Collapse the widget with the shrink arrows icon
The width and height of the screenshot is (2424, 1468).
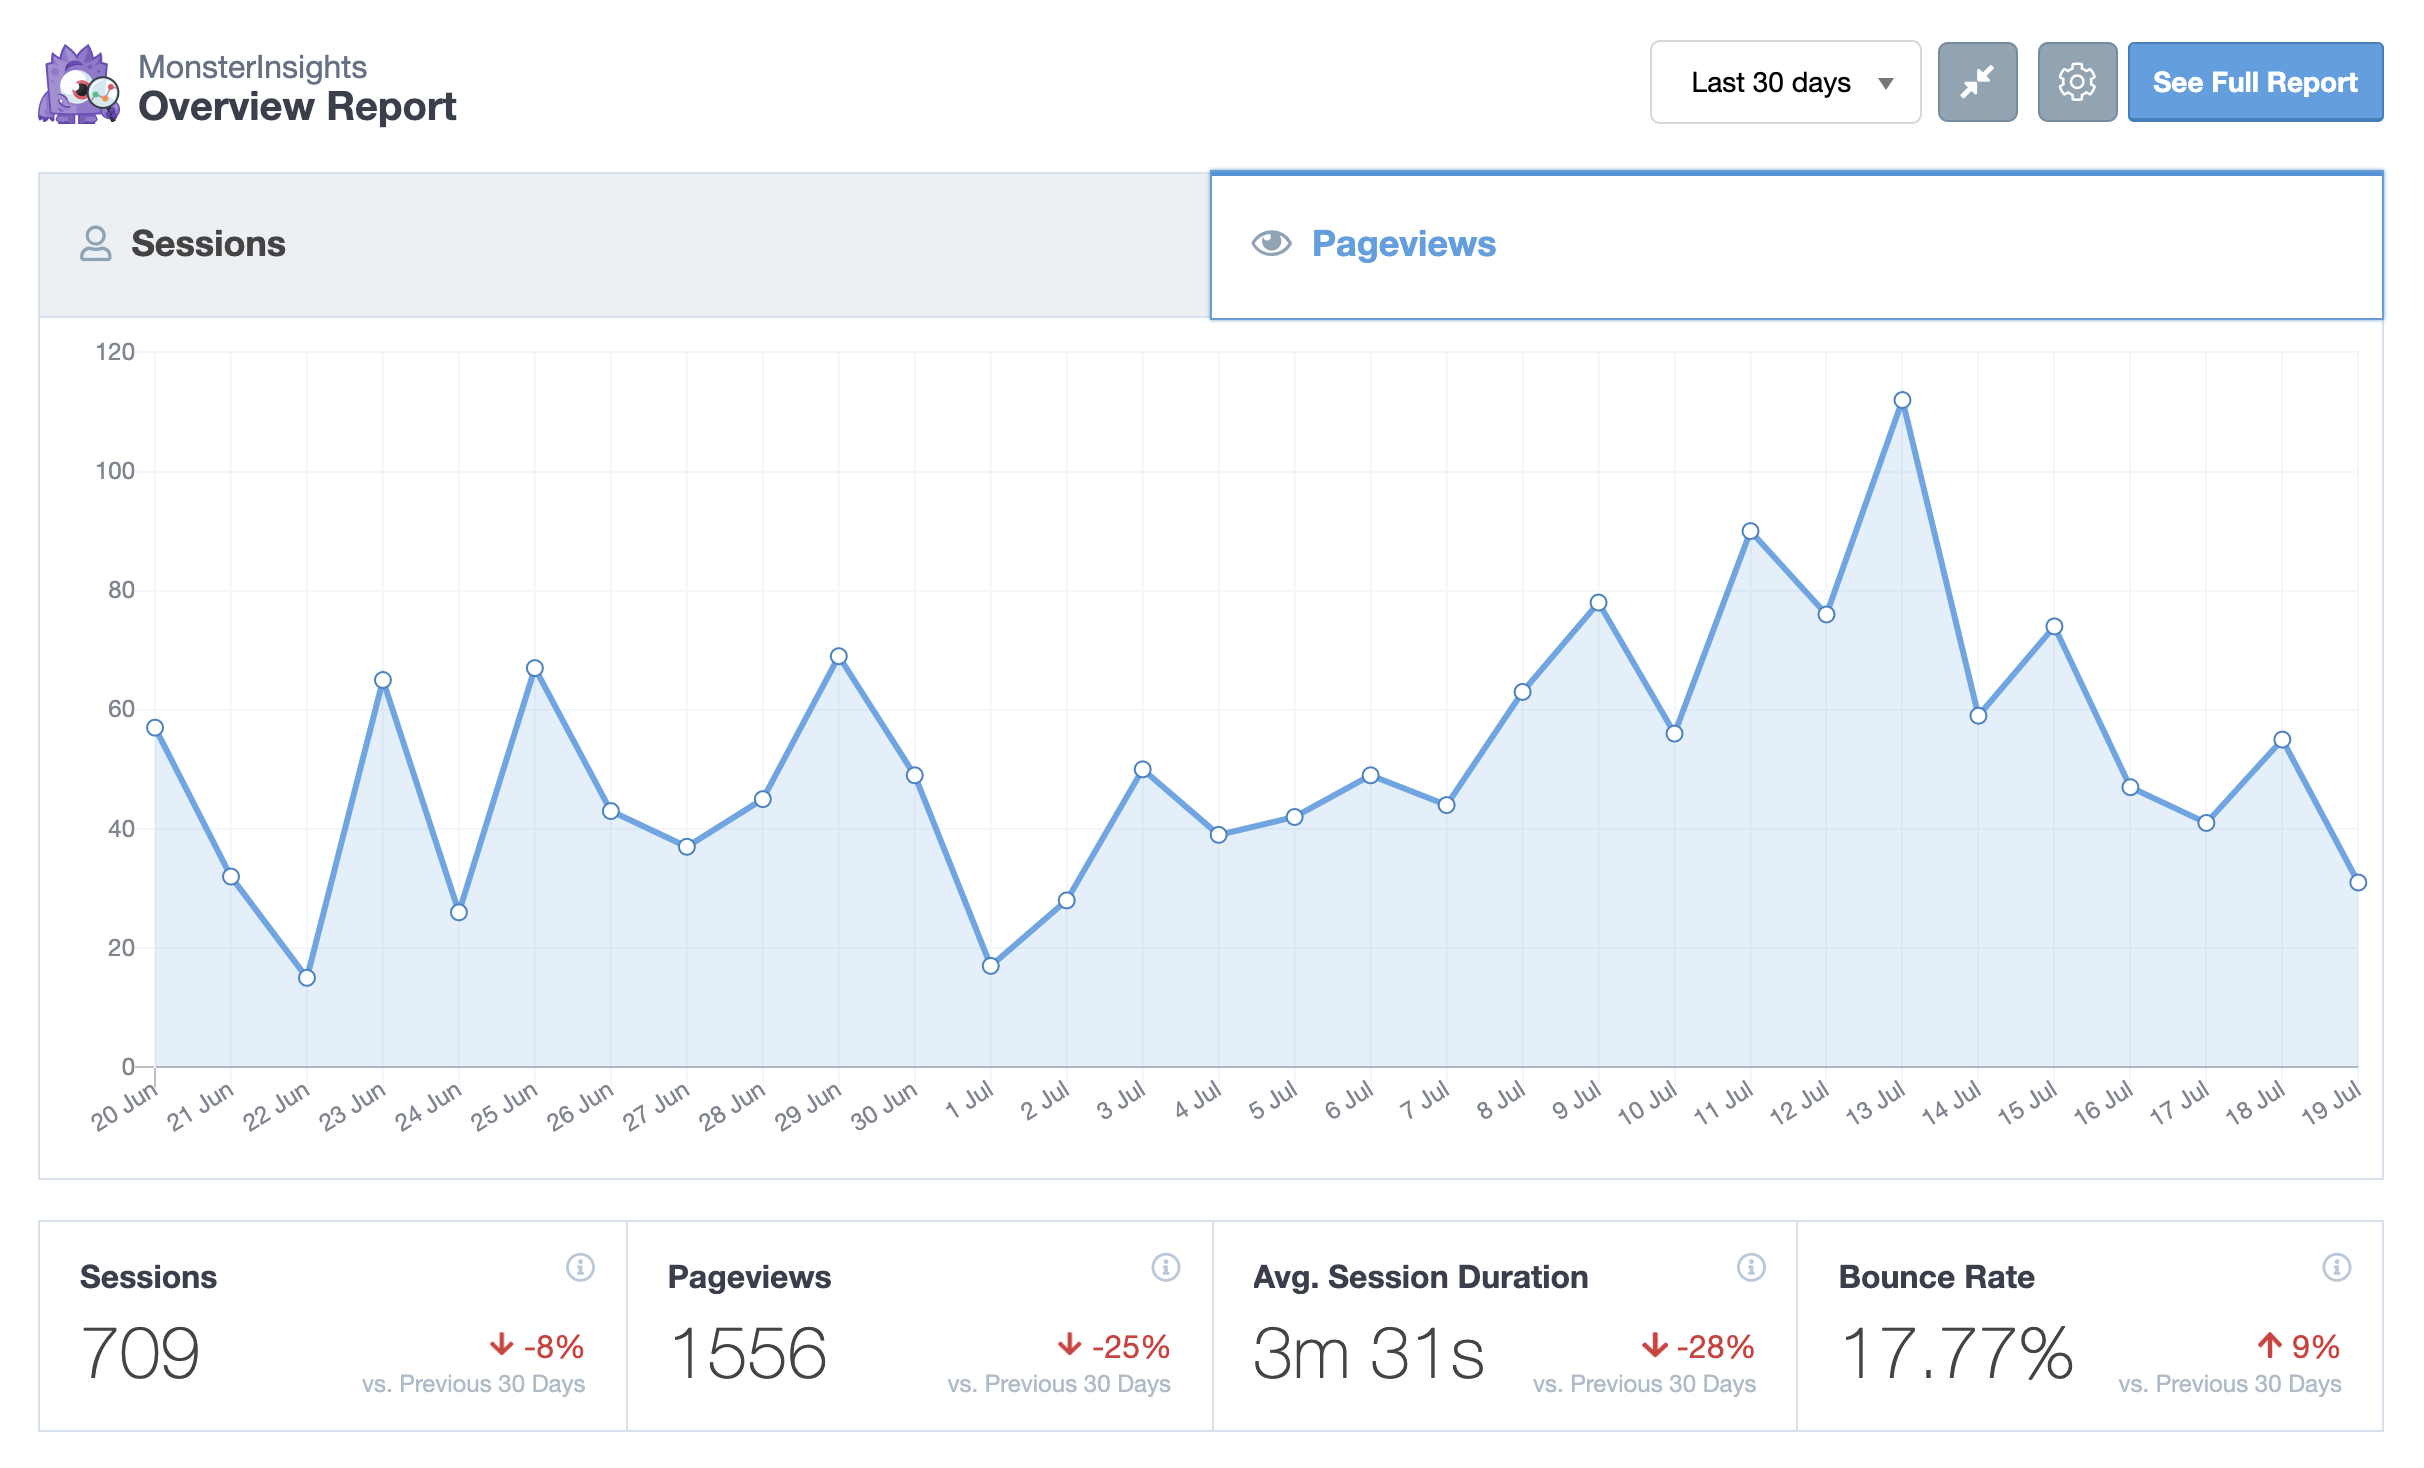point(1977,82)
